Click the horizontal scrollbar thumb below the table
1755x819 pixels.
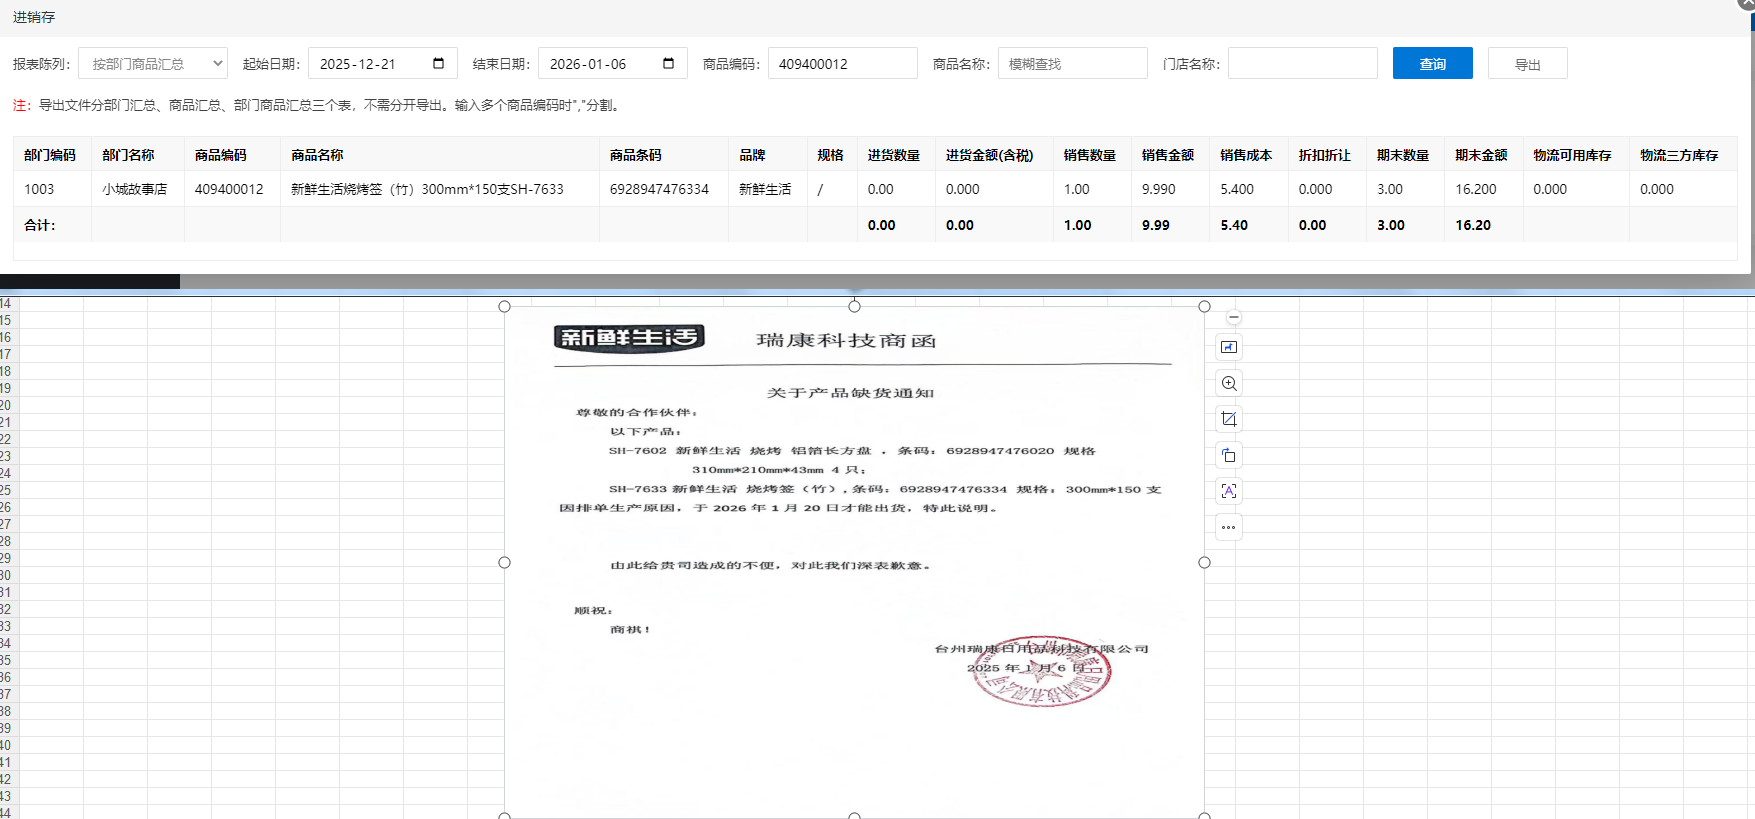pyautogui.click(x=90, y=282)
